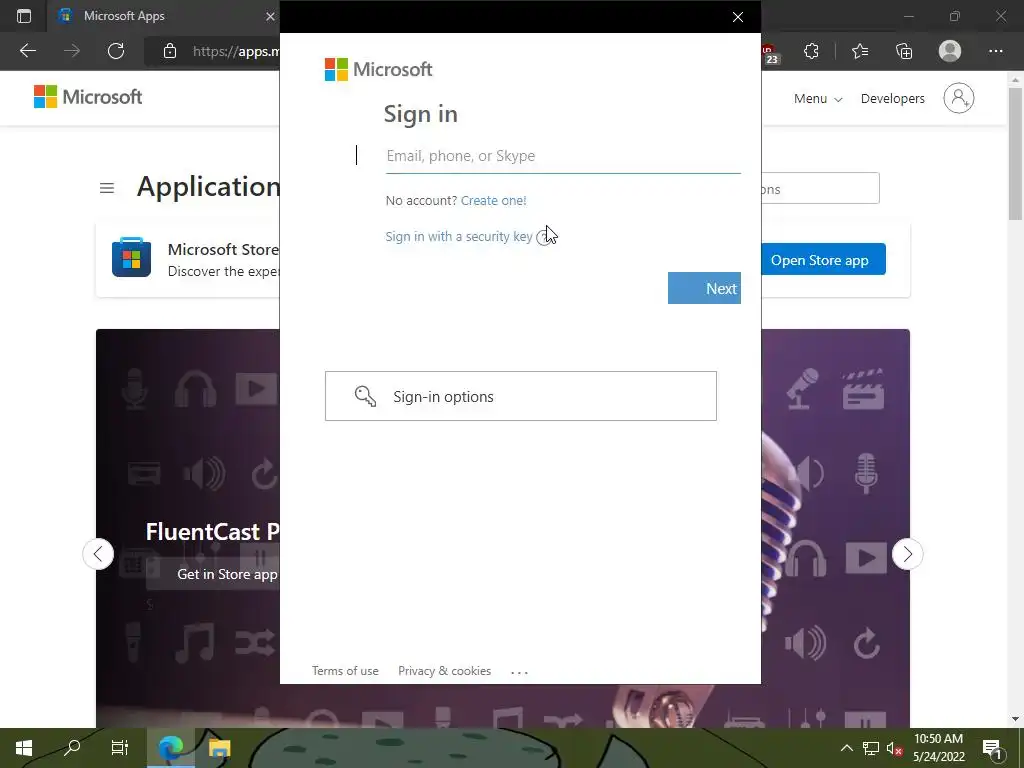The width and height of the screenshot is (1024, 768).
Task: Open Edge profile avatar
Action: [950, 51]
